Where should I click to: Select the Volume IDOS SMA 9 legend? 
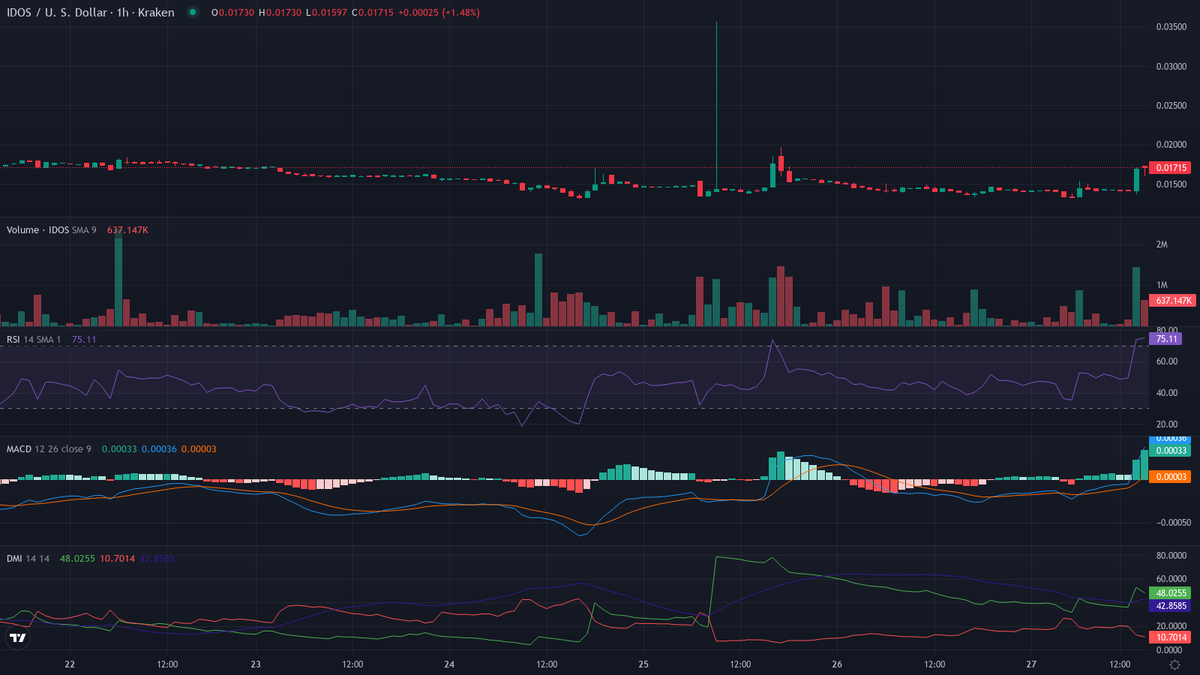tap(53, 230)
